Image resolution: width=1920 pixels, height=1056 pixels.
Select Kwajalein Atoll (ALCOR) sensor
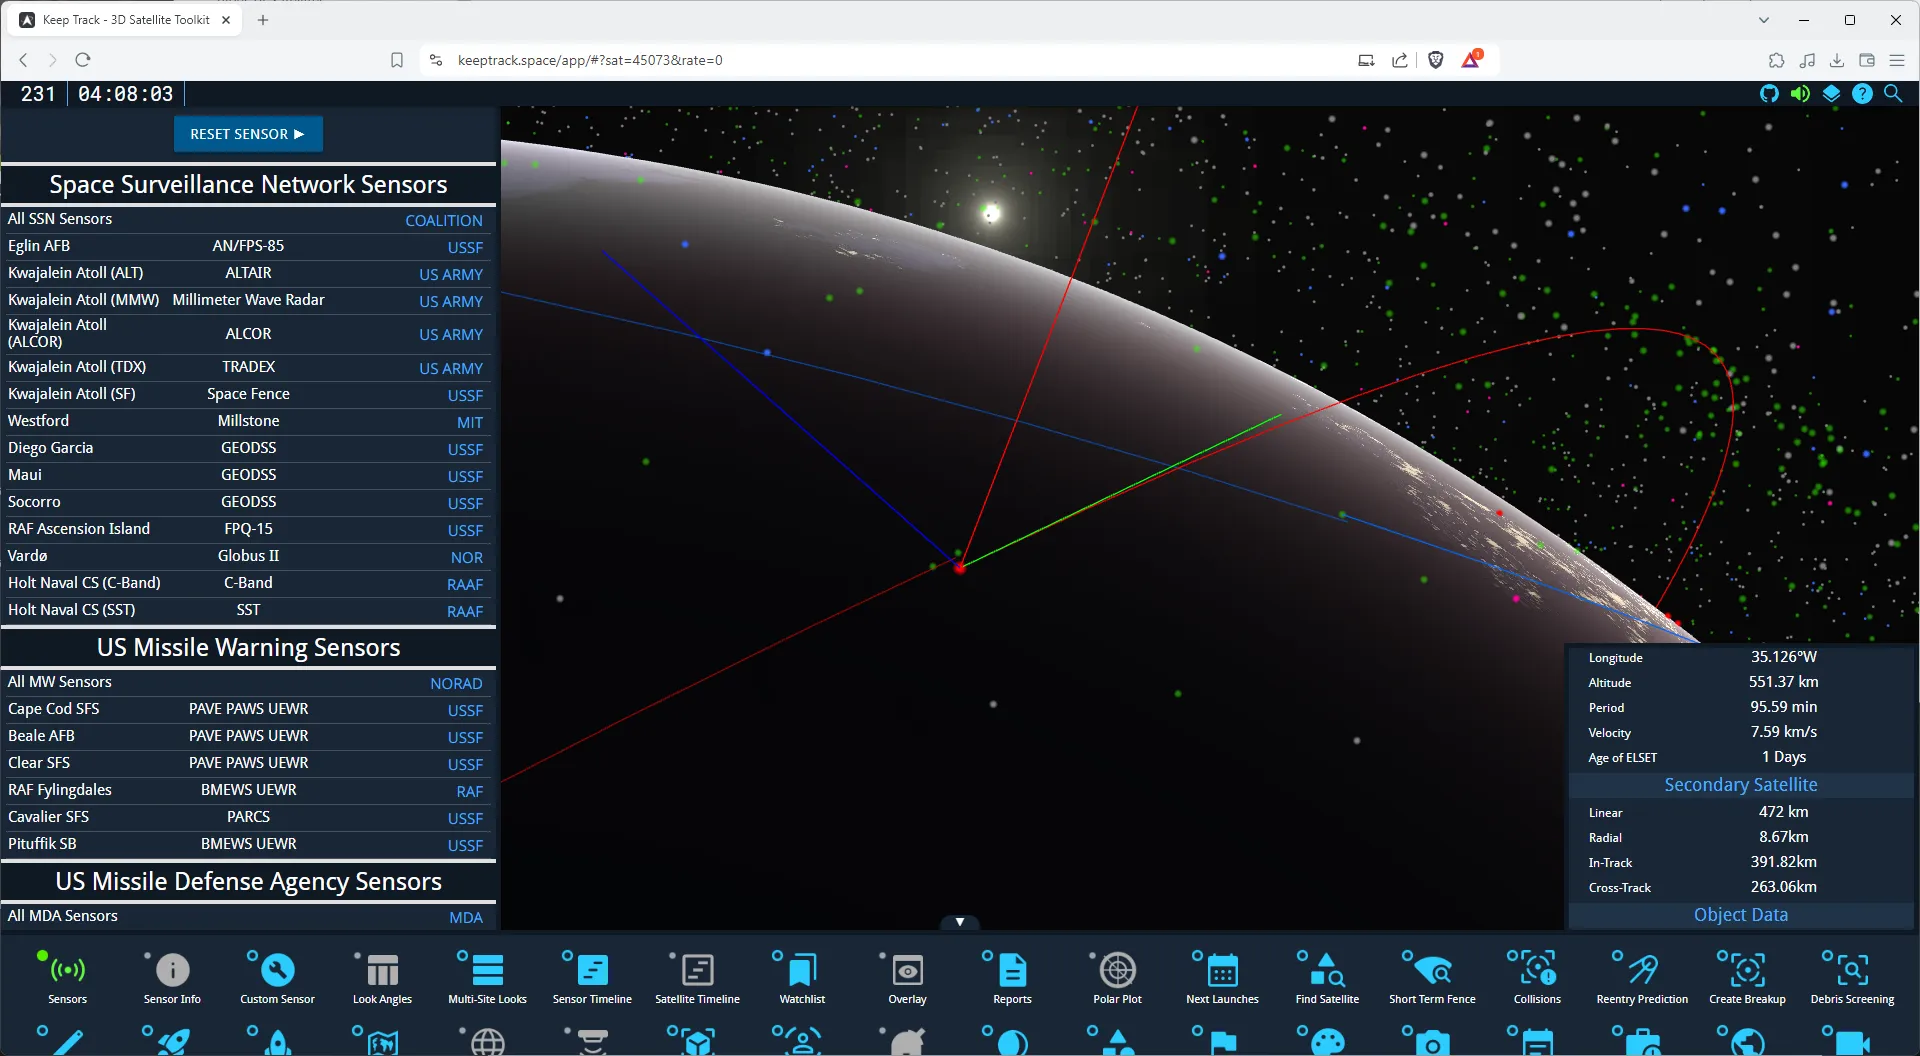click(246, 334)
